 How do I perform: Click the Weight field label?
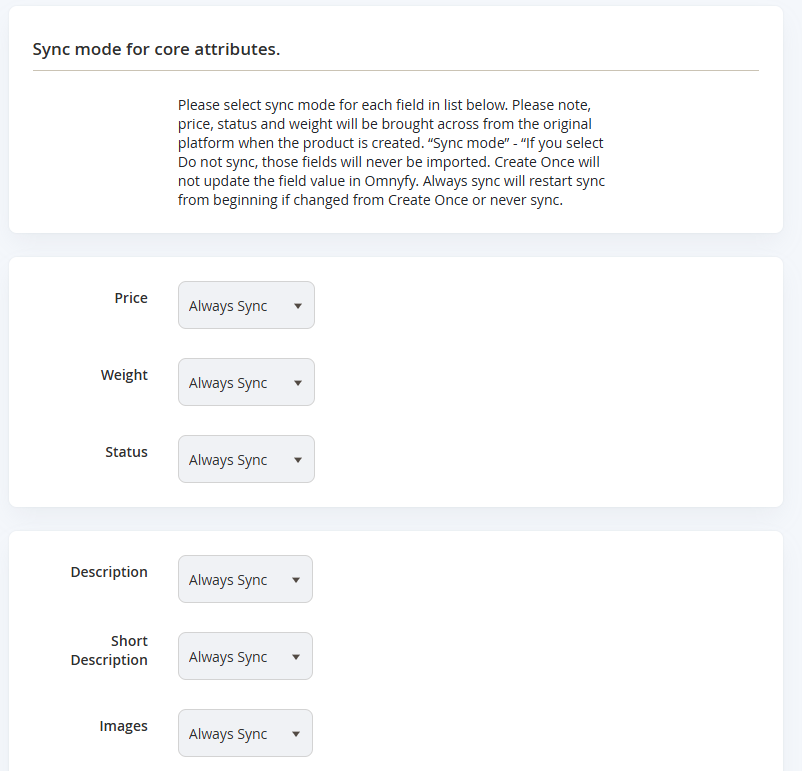124,375
